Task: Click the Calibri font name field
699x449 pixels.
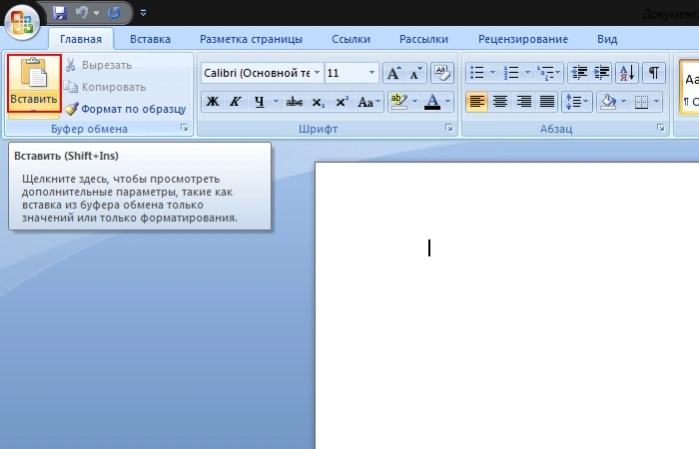Action: coord(257,73)
